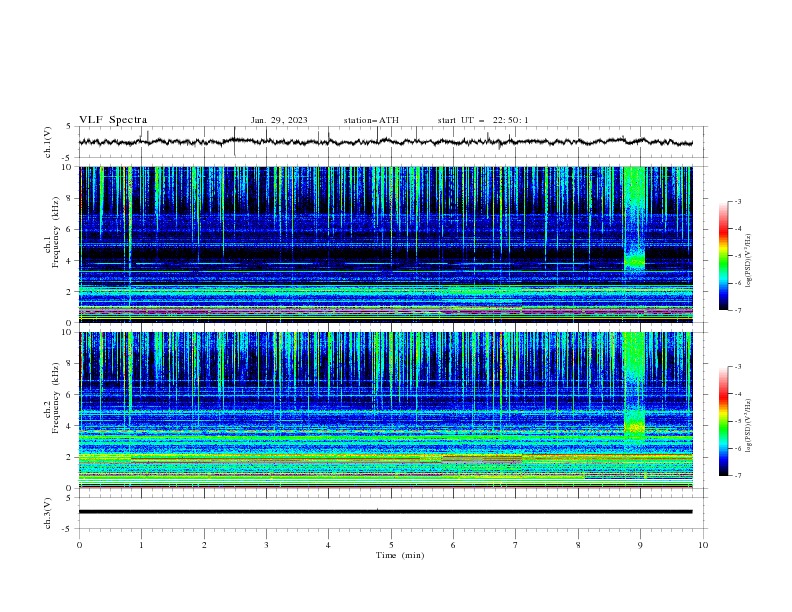Click the ch.1 spectrogram color bar

click(x=723, y=256)
